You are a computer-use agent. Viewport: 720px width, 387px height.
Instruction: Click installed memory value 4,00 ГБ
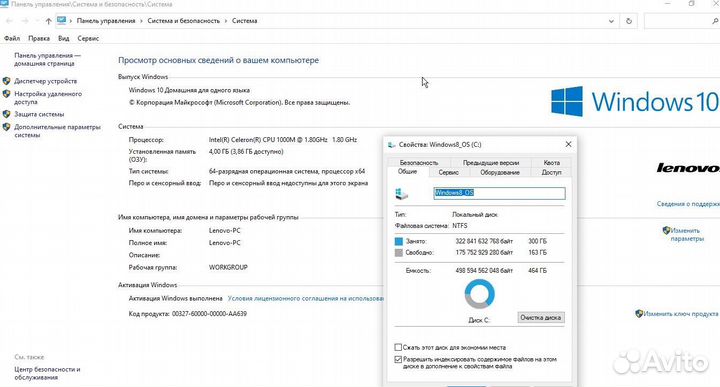click(x=246, y=151)
